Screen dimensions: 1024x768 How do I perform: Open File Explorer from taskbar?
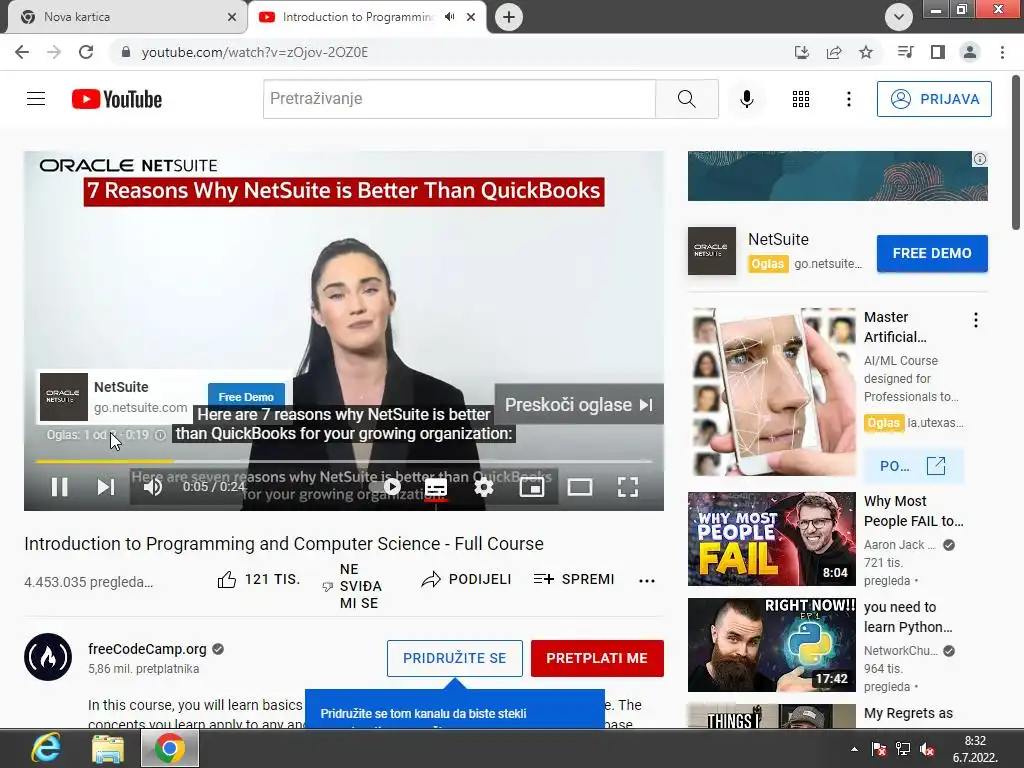[108, 748]
